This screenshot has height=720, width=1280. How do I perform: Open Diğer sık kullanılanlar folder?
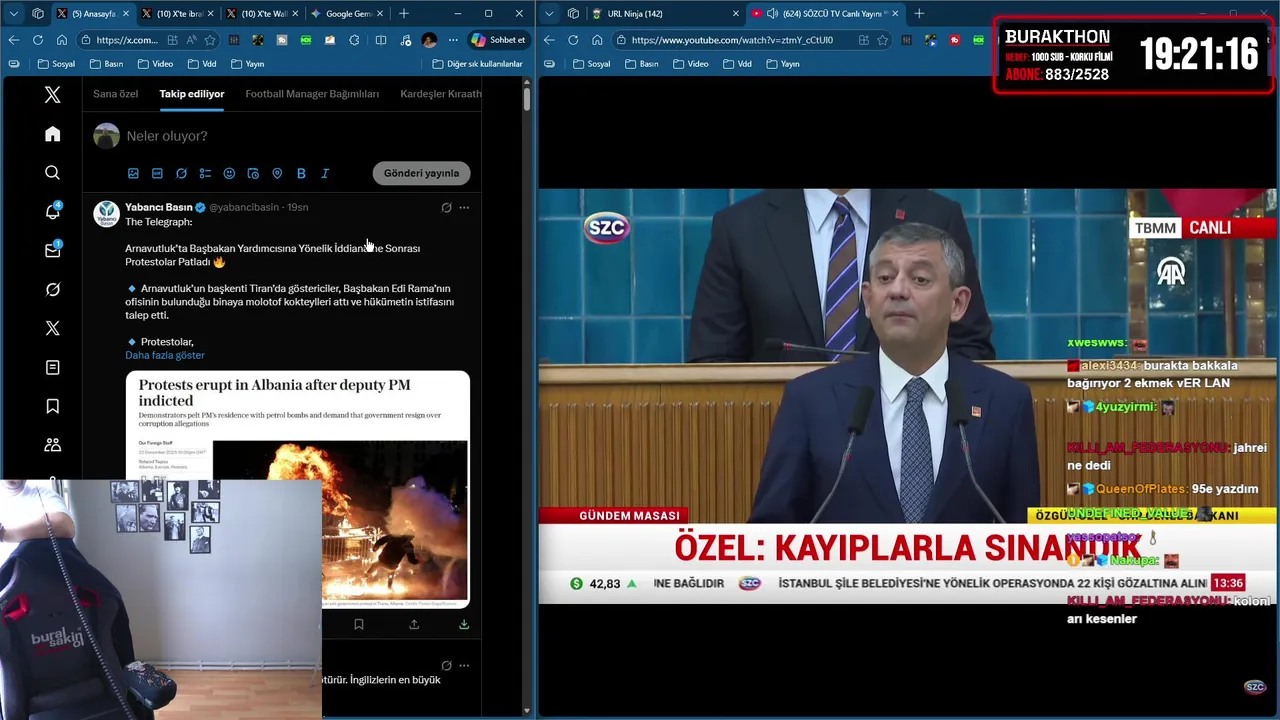(478, 64)
